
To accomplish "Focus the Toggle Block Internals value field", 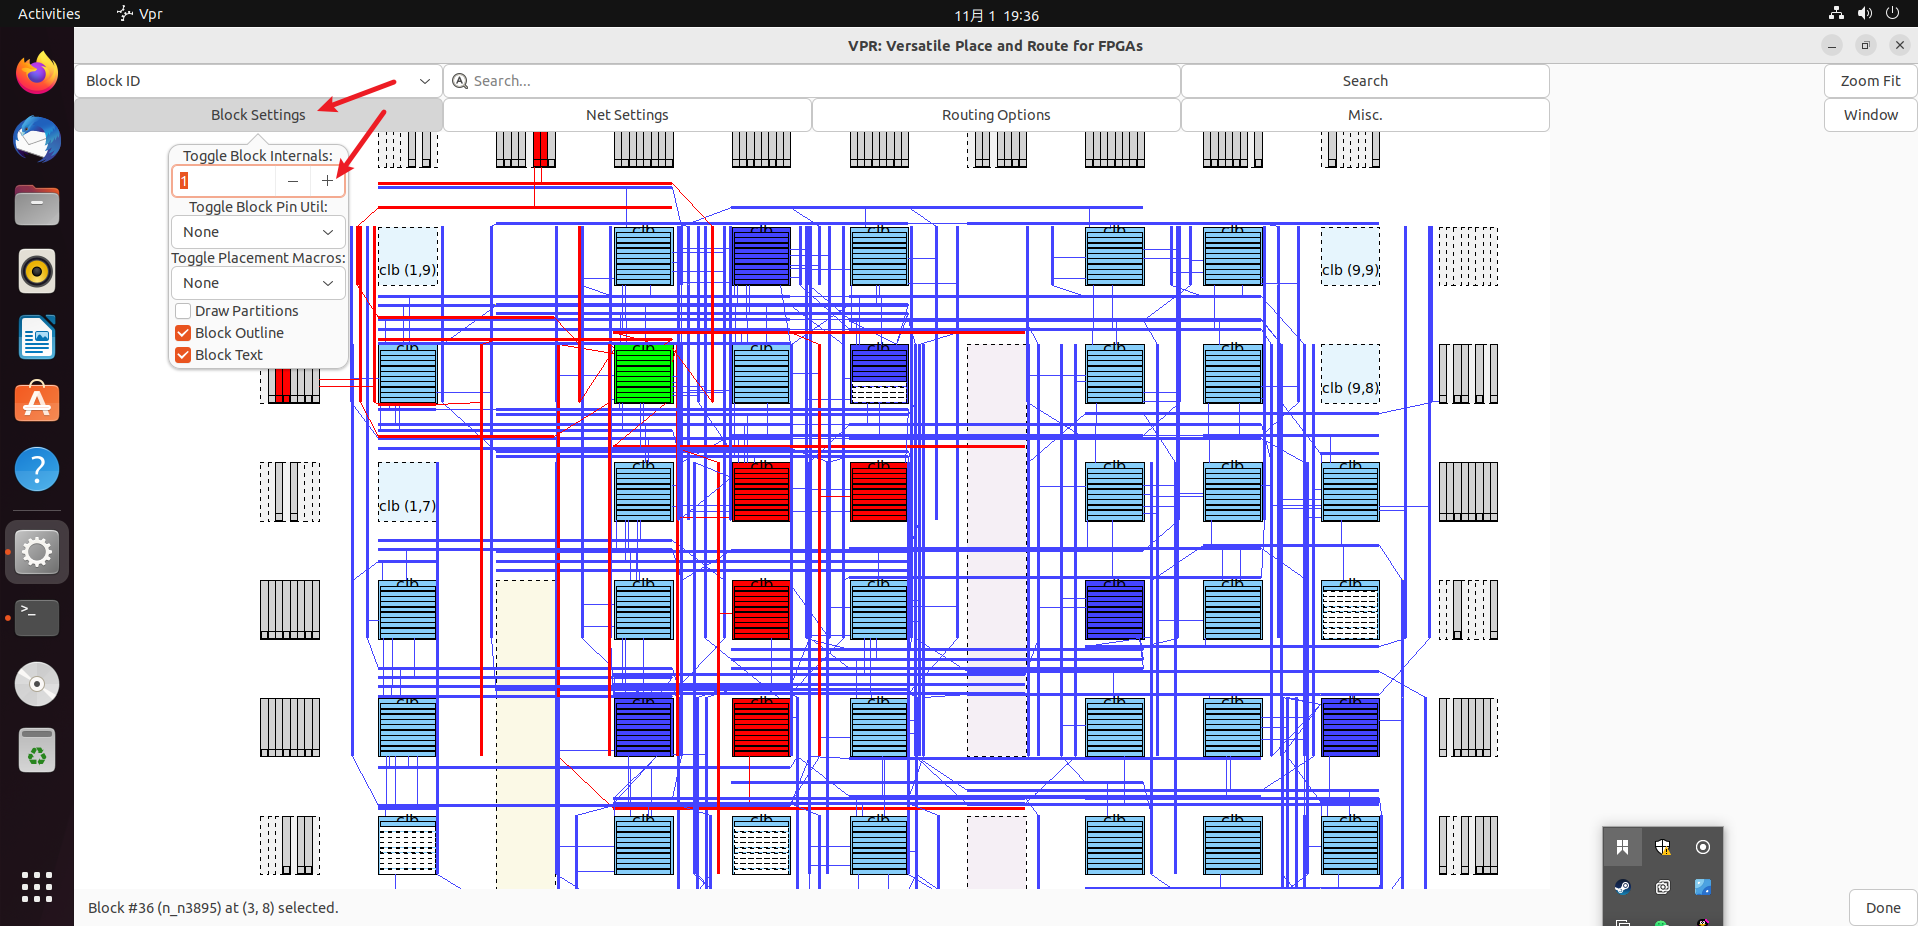I will click(x=224, y=181).
